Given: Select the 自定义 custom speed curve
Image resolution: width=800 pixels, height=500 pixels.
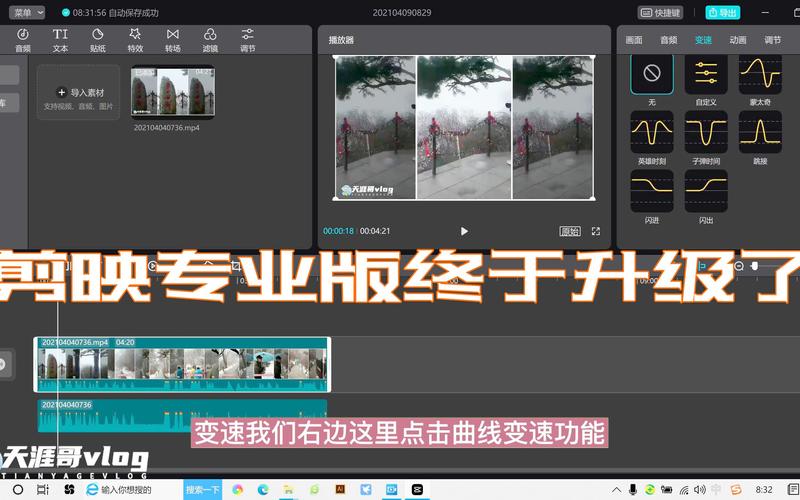Looking at the screenshot, I should pyautogui.click(x=706, y=74).
